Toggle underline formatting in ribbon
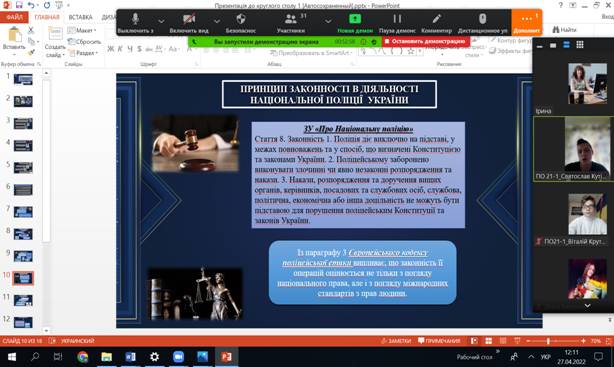Image resolution: width=614 pixels, height=367 pixels. coord(130,49)
